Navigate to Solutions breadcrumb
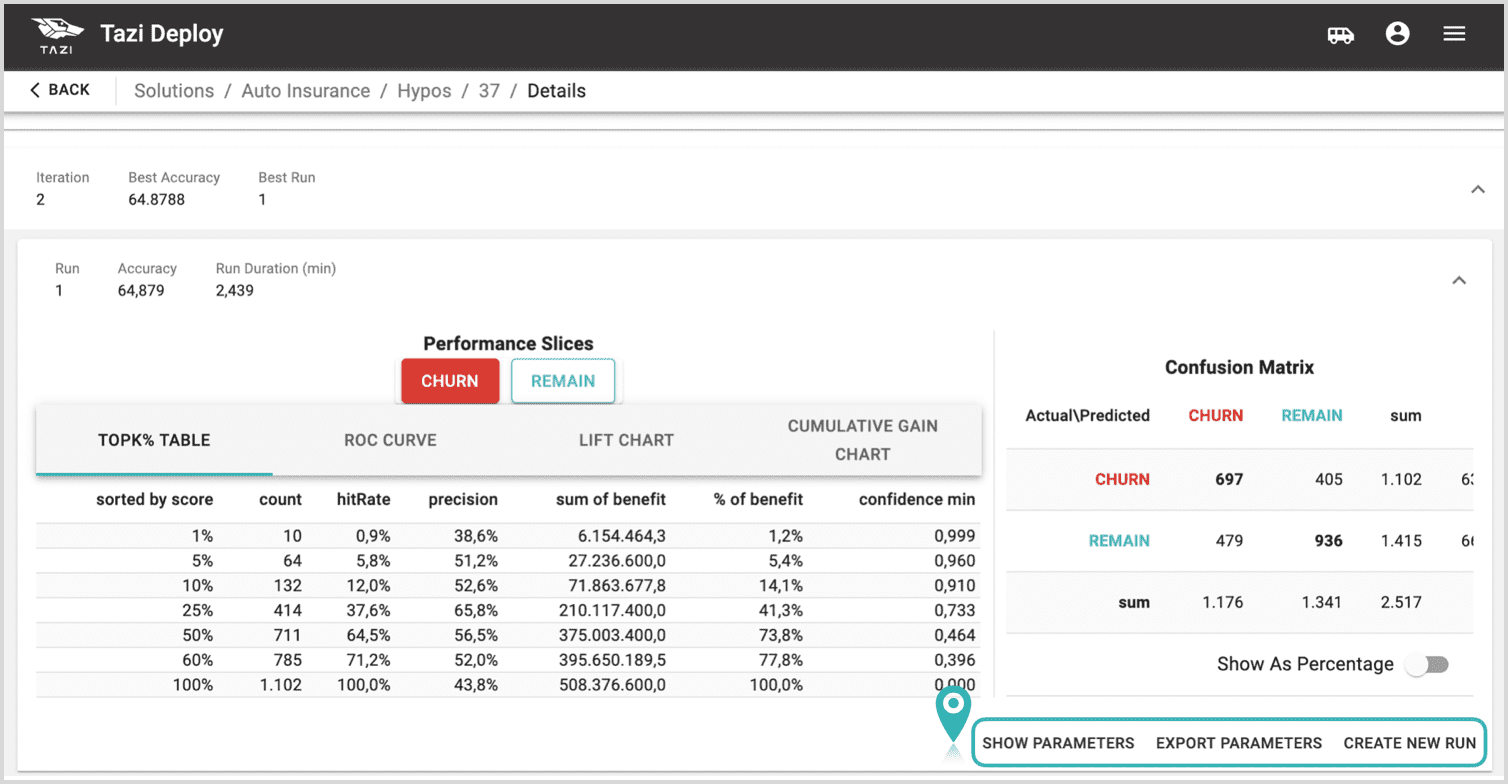The image size is (1508, 784). (x=174, y=91)
